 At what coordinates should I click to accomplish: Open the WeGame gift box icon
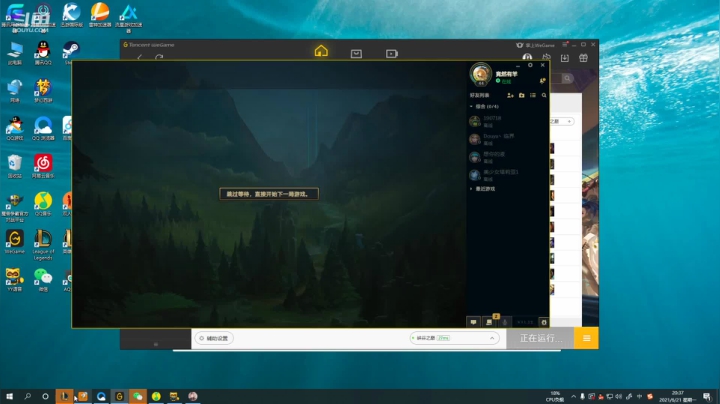[583, 58]
